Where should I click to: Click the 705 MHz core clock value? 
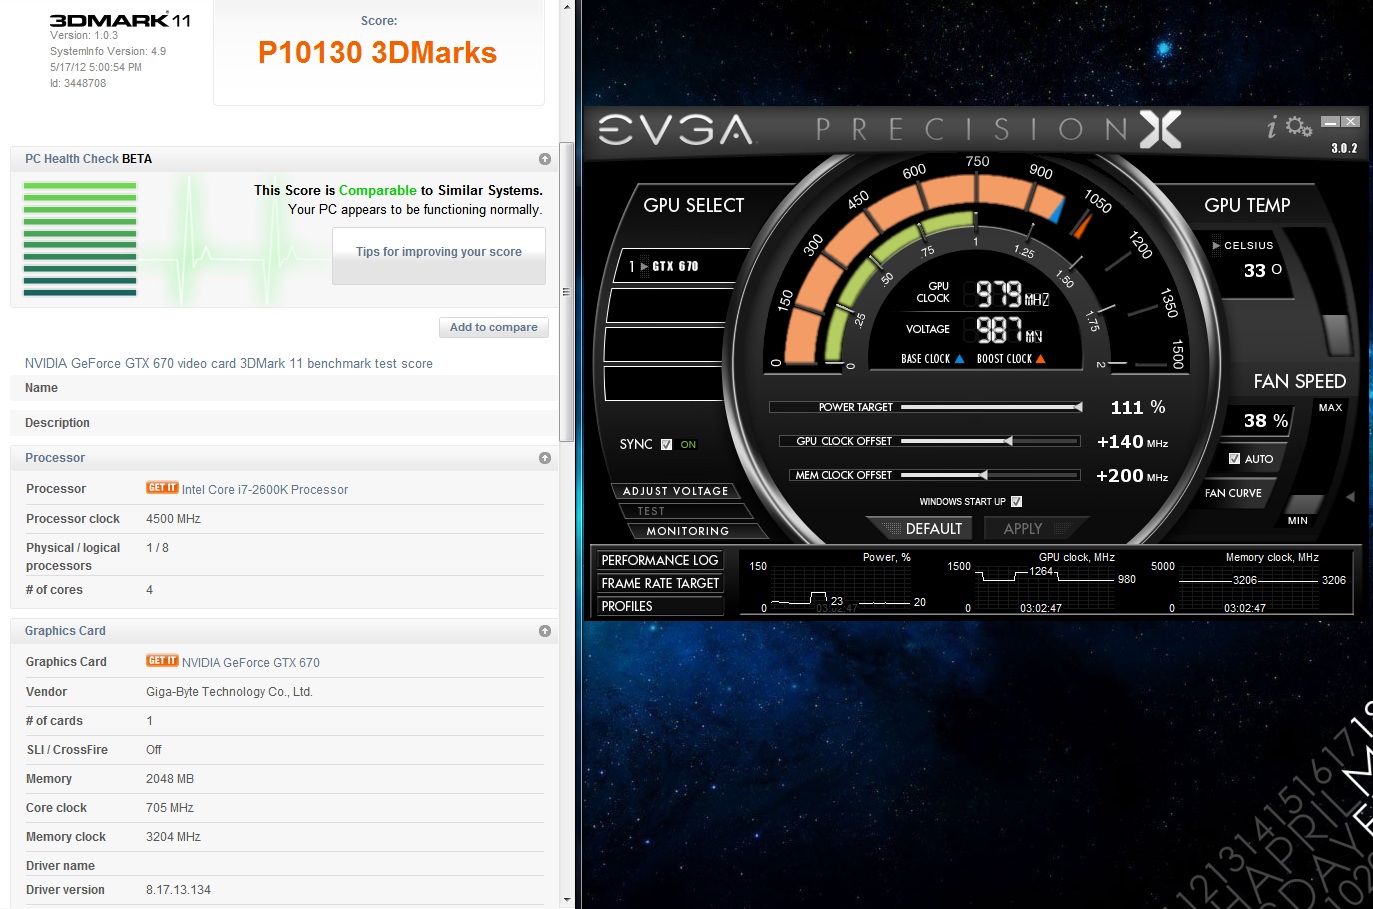[x=170, y=808]
